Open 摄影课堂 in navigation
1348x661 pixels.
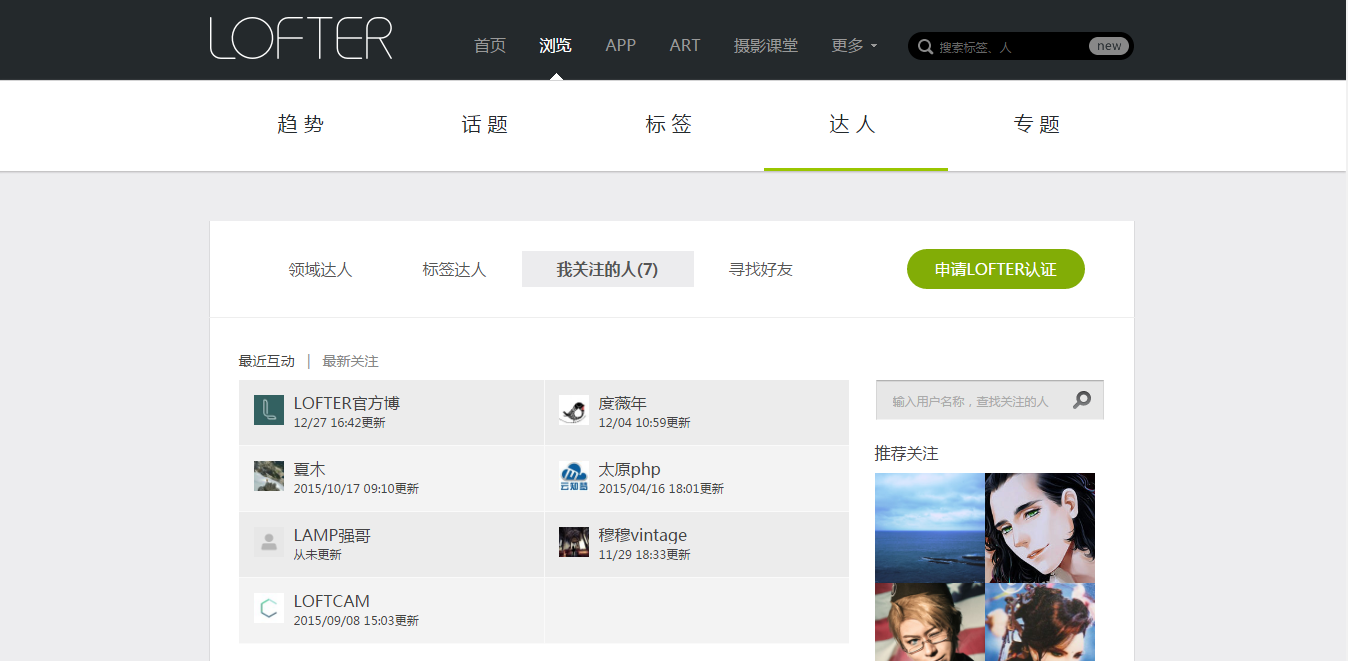[x=766, y=46]
